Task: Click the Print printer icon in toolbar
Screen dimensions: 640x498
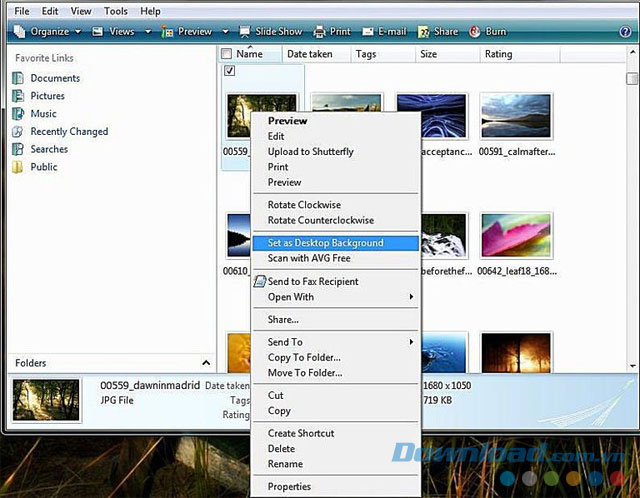Action: pos(319,31)
